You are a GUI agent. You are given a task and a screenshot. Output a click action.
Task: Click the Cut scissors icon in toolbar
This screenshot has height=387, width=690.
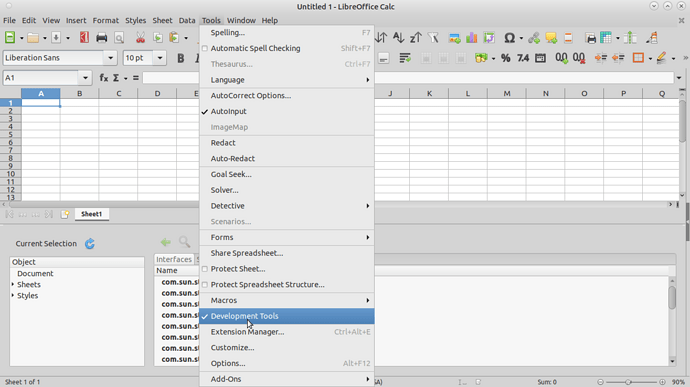140,38
